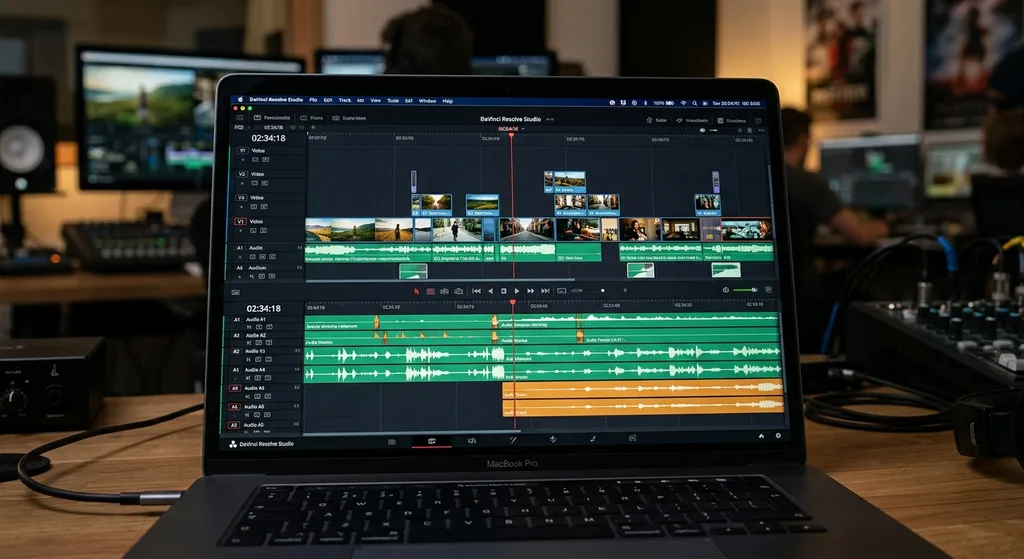
Task: Open the Deliver page icon at bottom right of page bar
Action: tap(632, 438)
